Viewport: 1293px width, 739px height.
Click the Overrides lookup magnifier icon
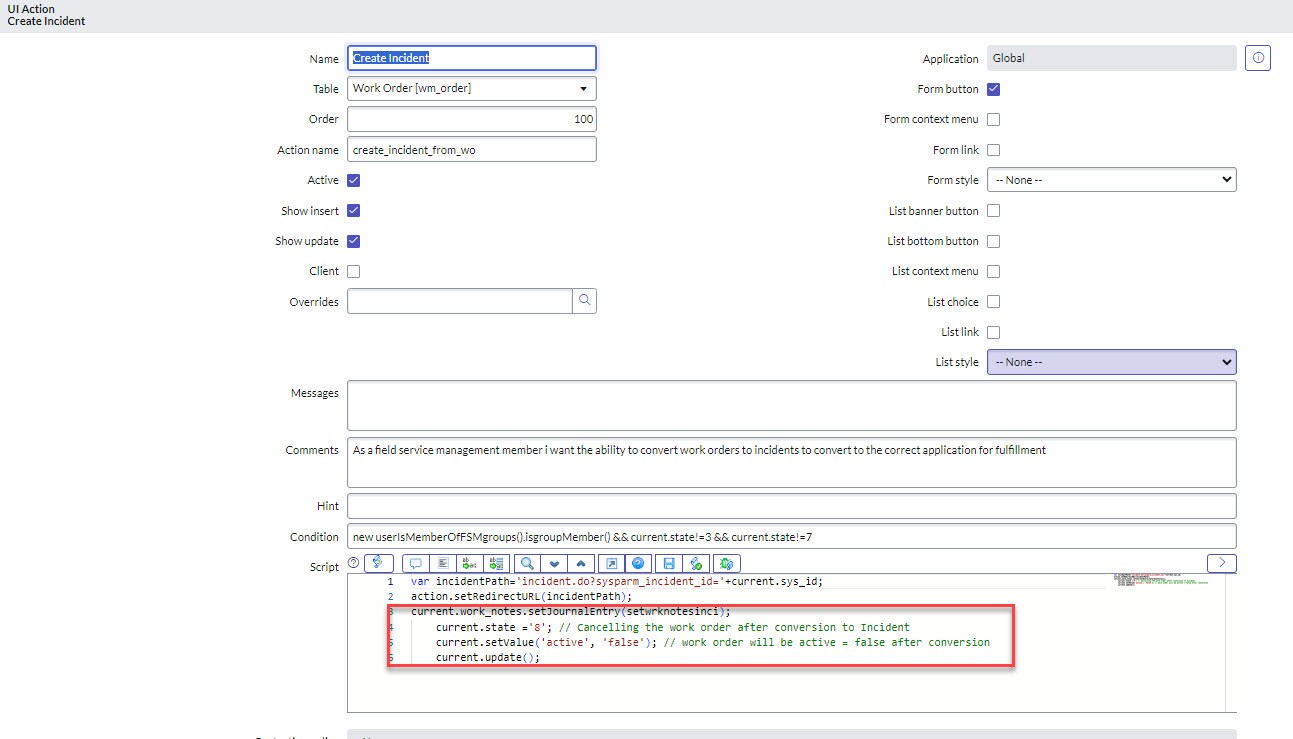[584, 301]
